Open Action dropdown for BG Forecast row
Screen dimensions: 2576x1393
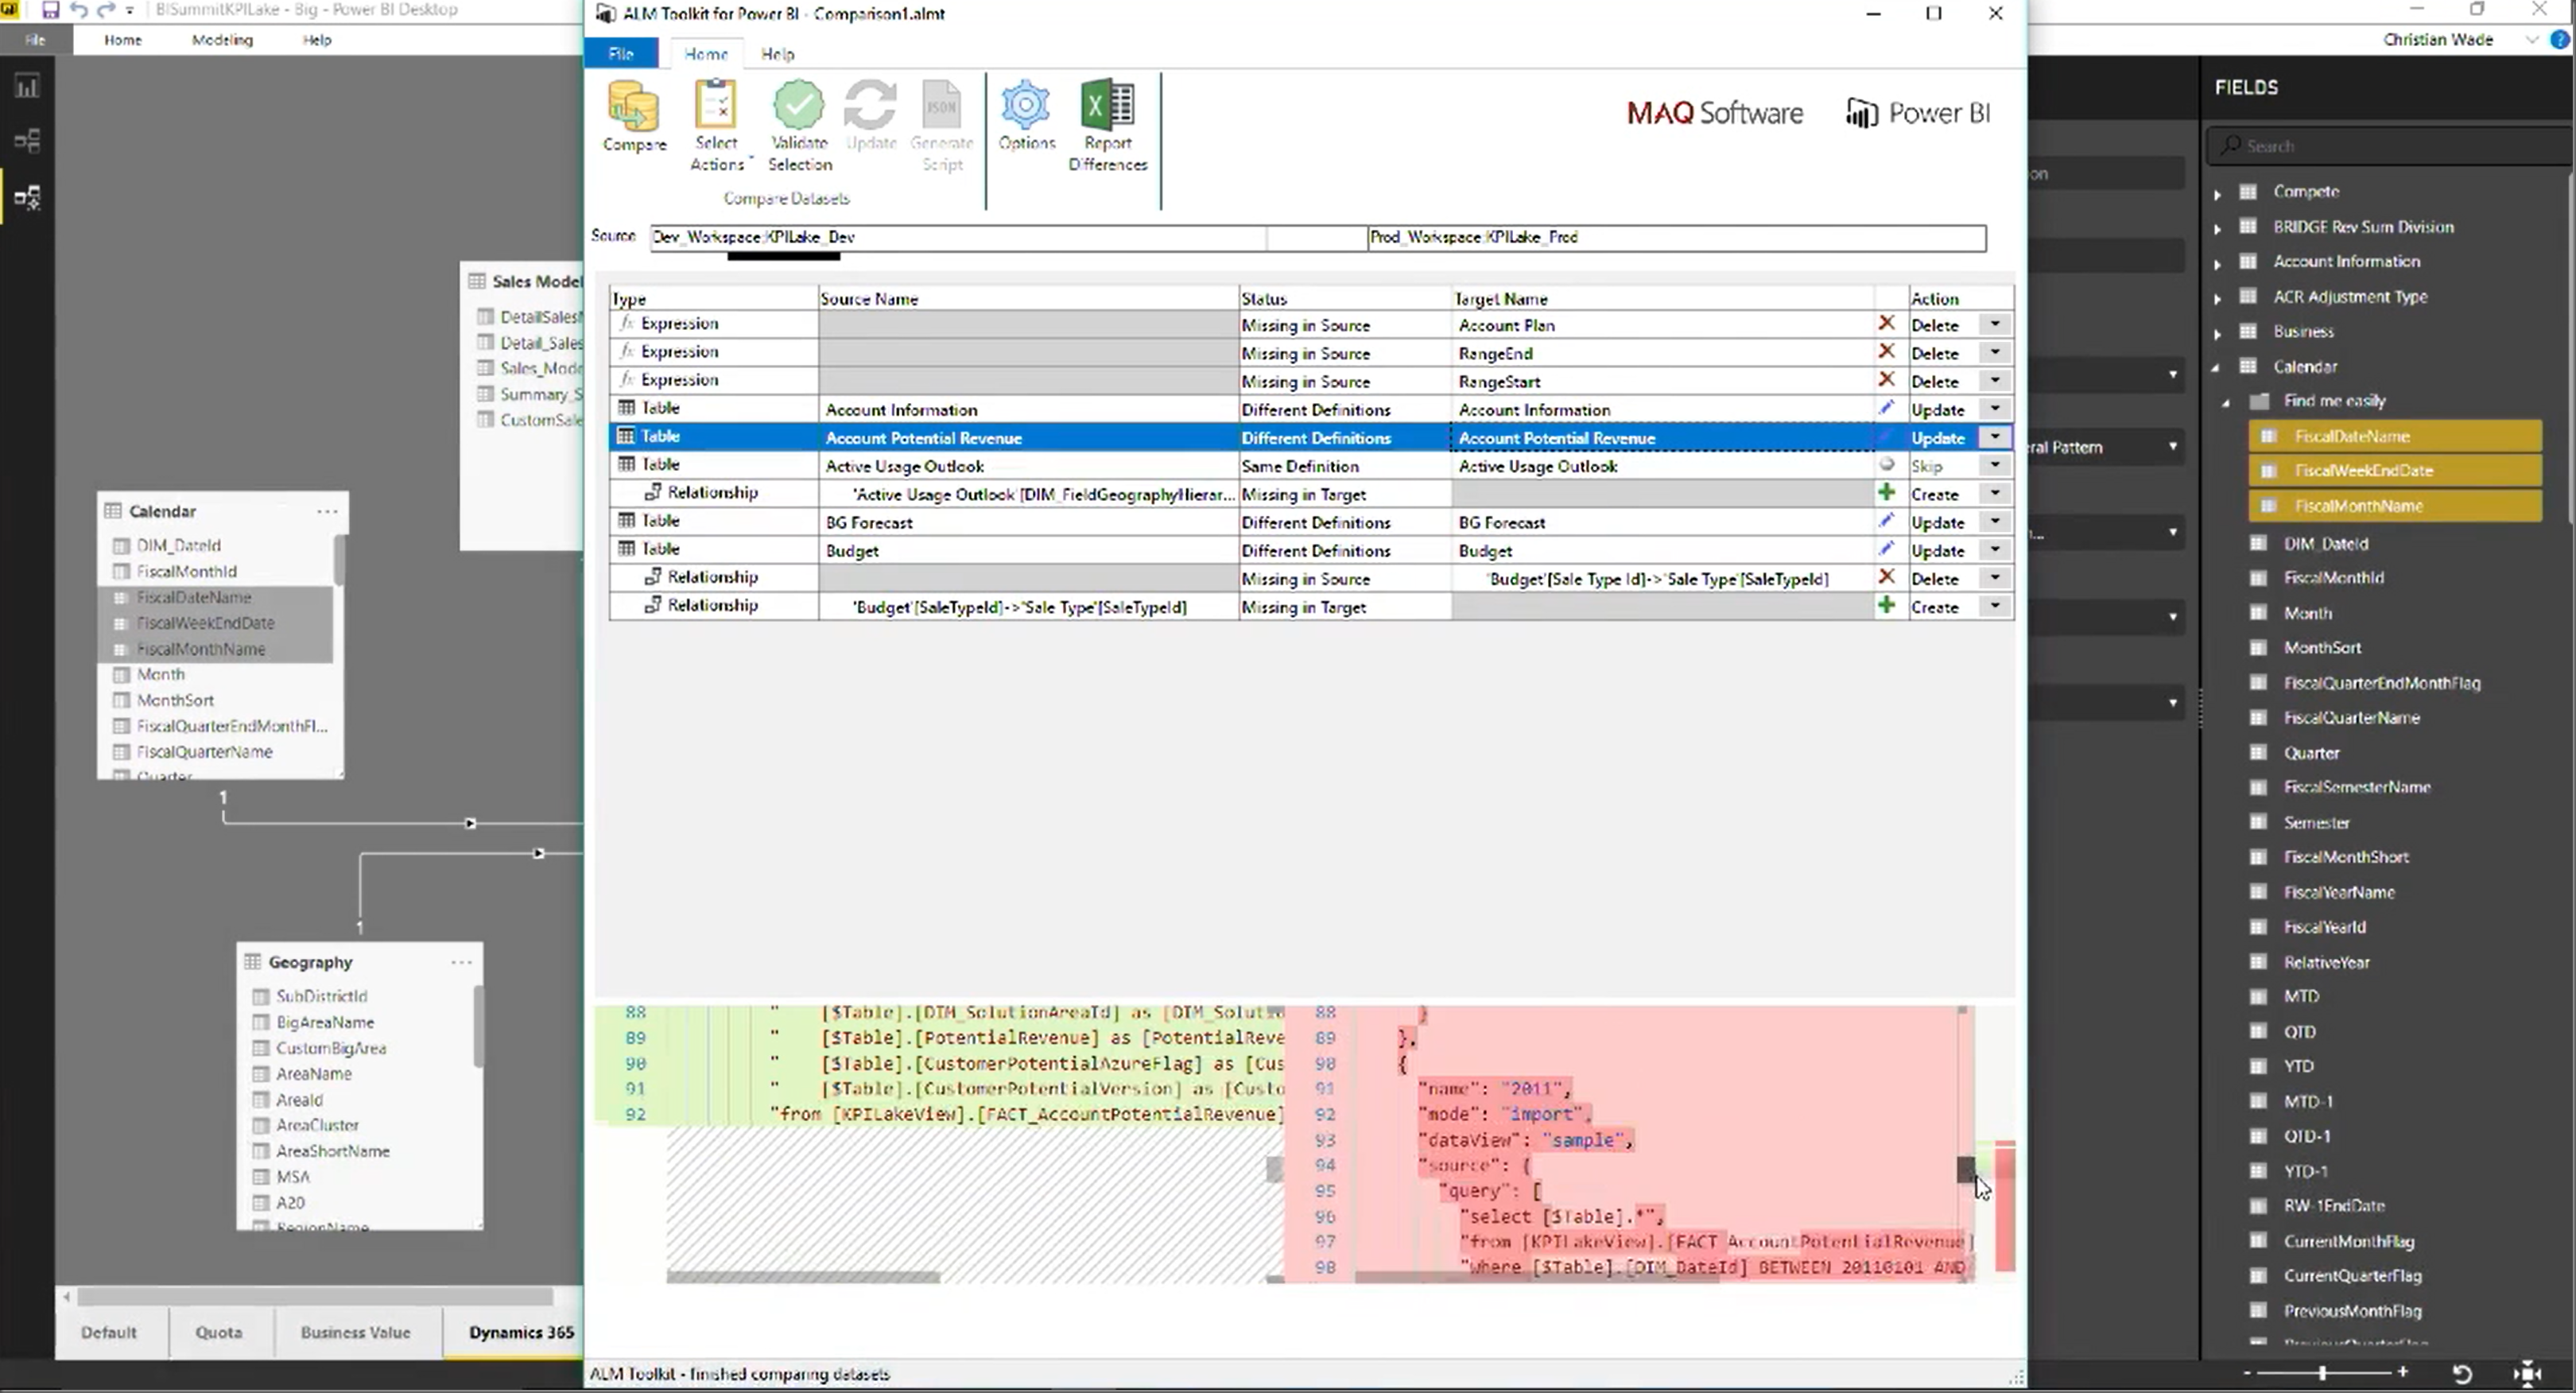click(x=1994, y=522)
